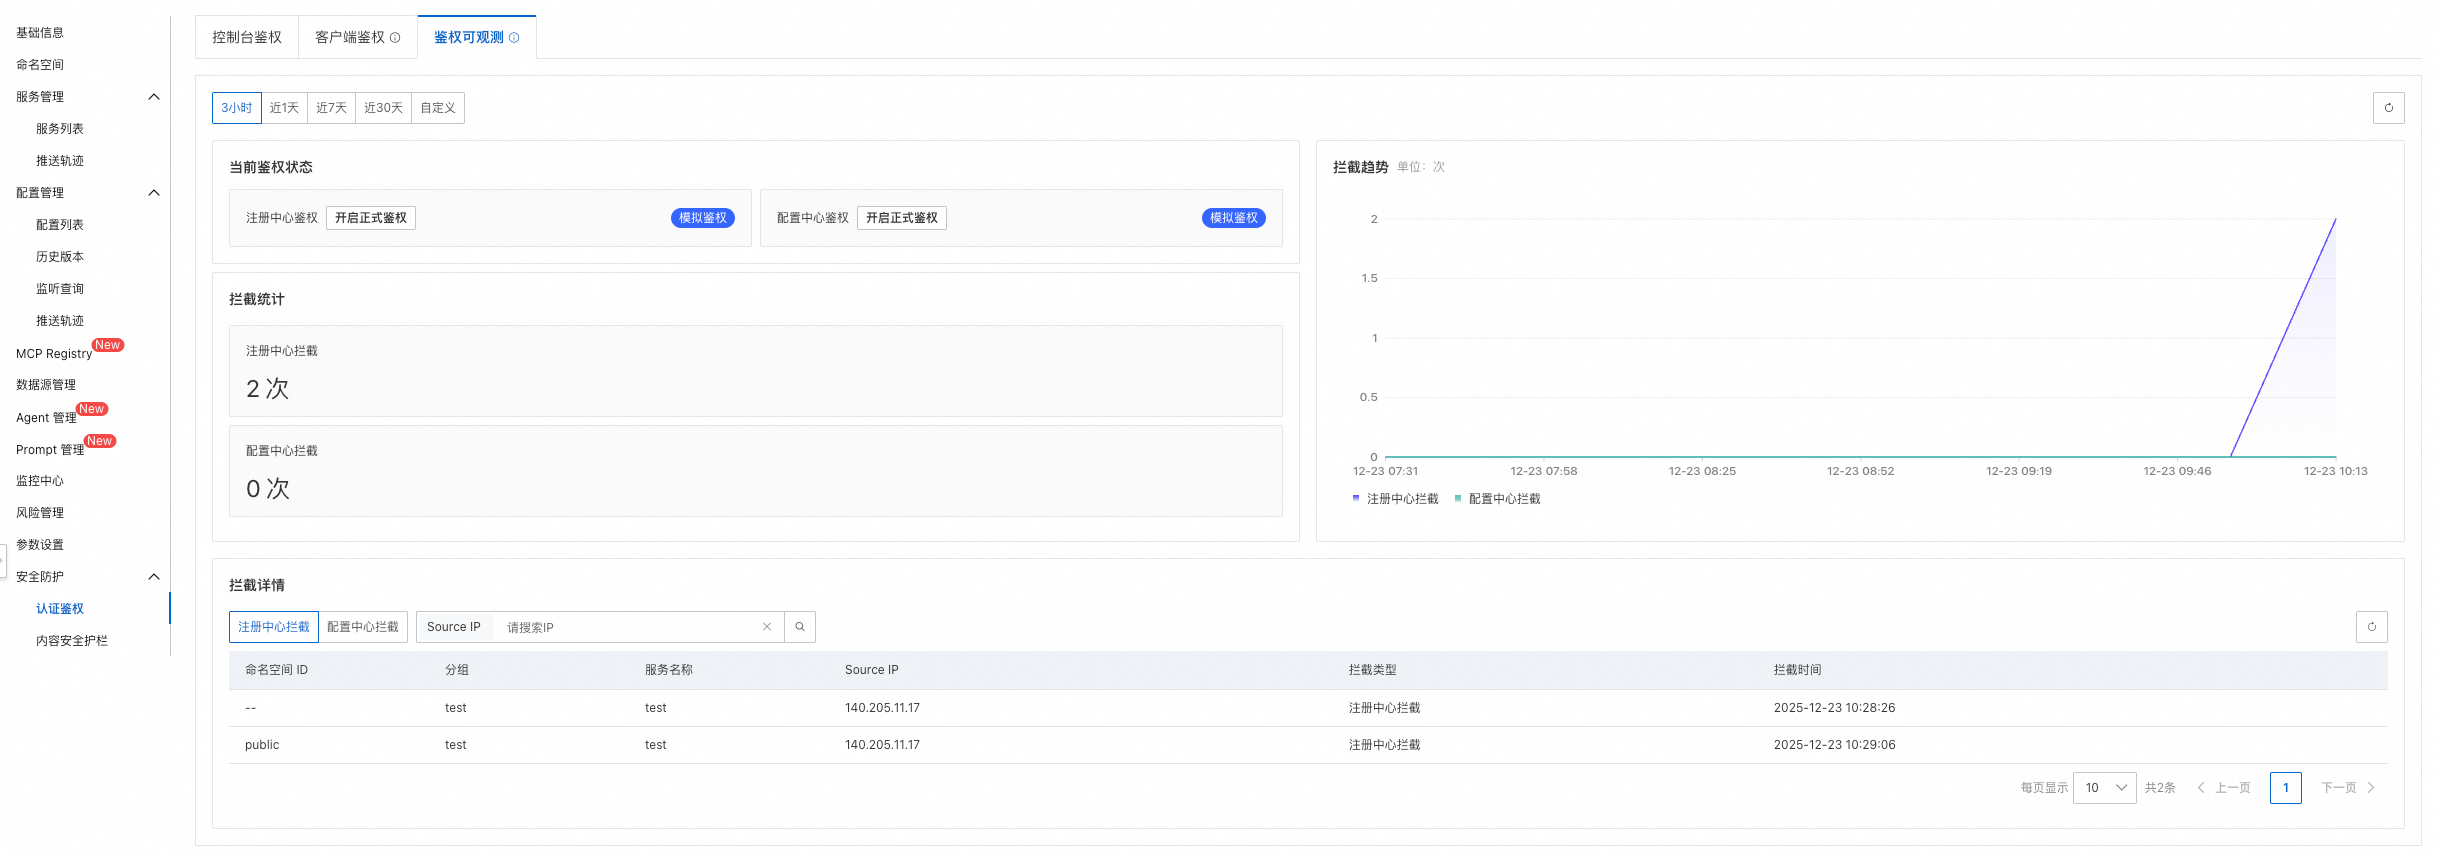Select the 近7天 time range
Viewport: 2438px width, 857px height.
pos(332,108)
